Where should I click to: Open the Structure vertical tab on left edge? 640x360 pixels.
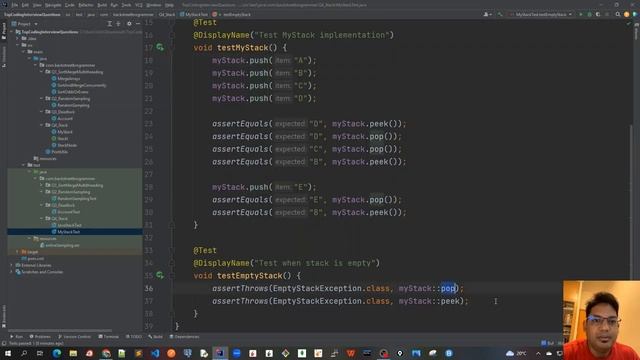pos(4,57)
